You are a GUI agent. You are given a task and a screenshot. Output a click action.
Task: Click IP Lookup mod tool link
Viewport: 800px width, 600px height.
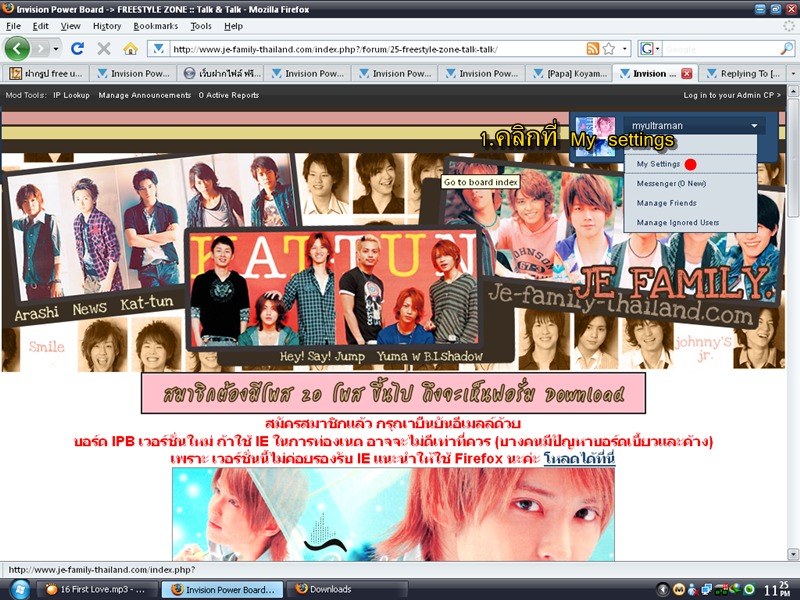pos(71,95)
